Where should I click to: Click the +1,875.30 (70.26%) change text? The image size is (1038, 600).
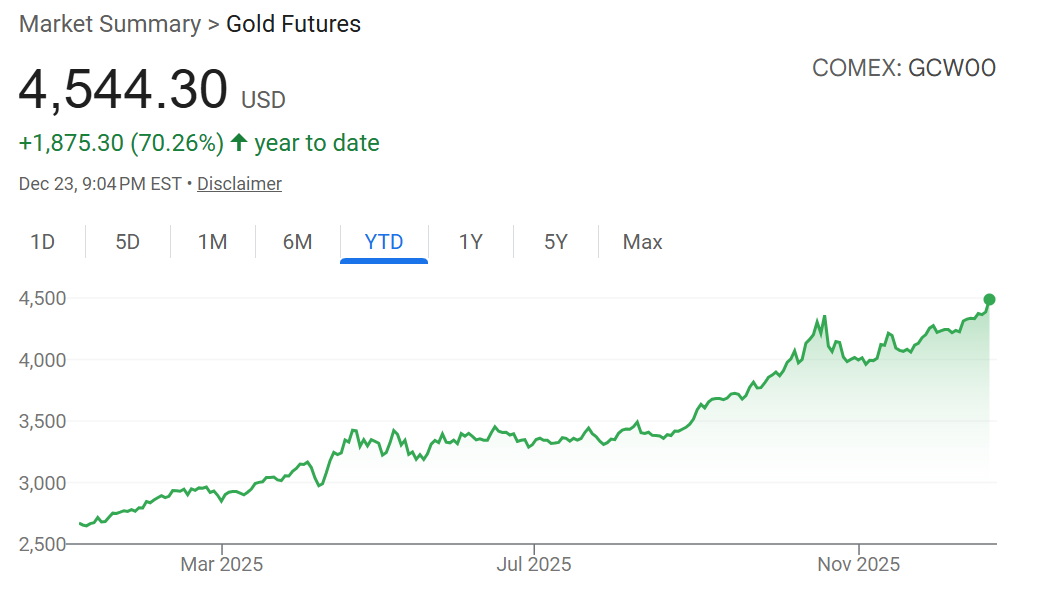point(121,143)
